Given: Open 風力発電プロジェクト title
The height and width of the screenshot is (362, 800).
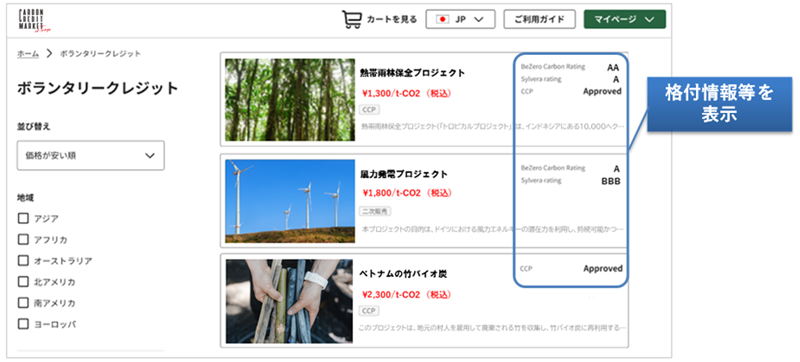Looking at the screenshot, I should click(x=404, y=174).
